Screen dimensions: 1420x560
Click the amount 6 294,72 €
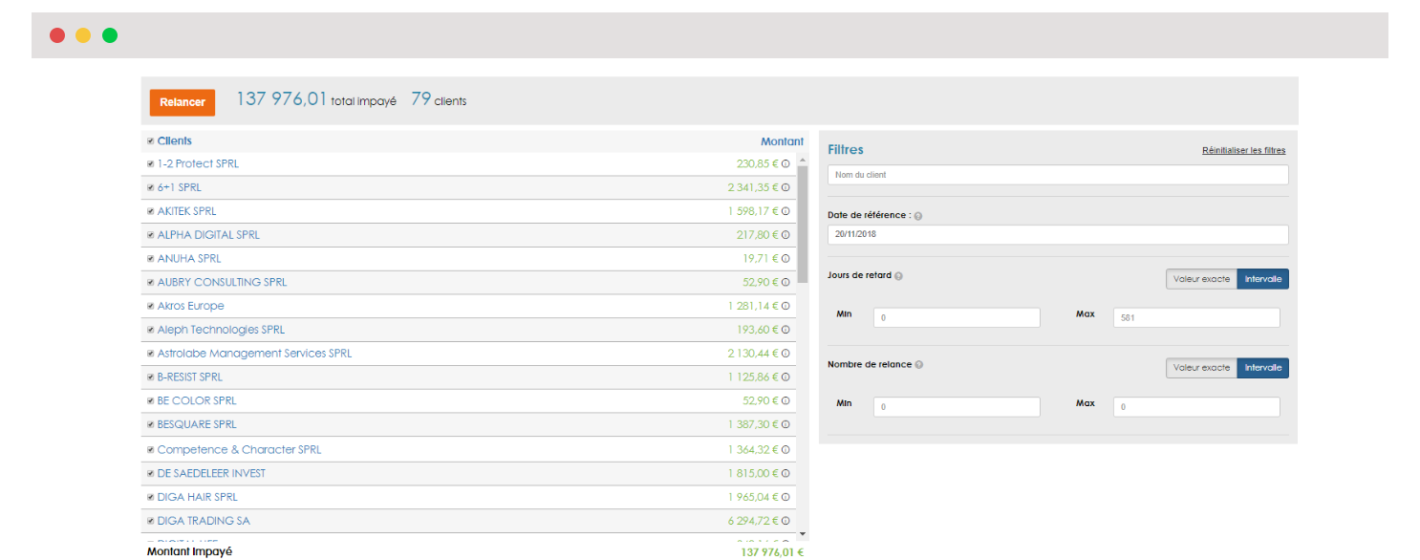[x=754, y=521]
